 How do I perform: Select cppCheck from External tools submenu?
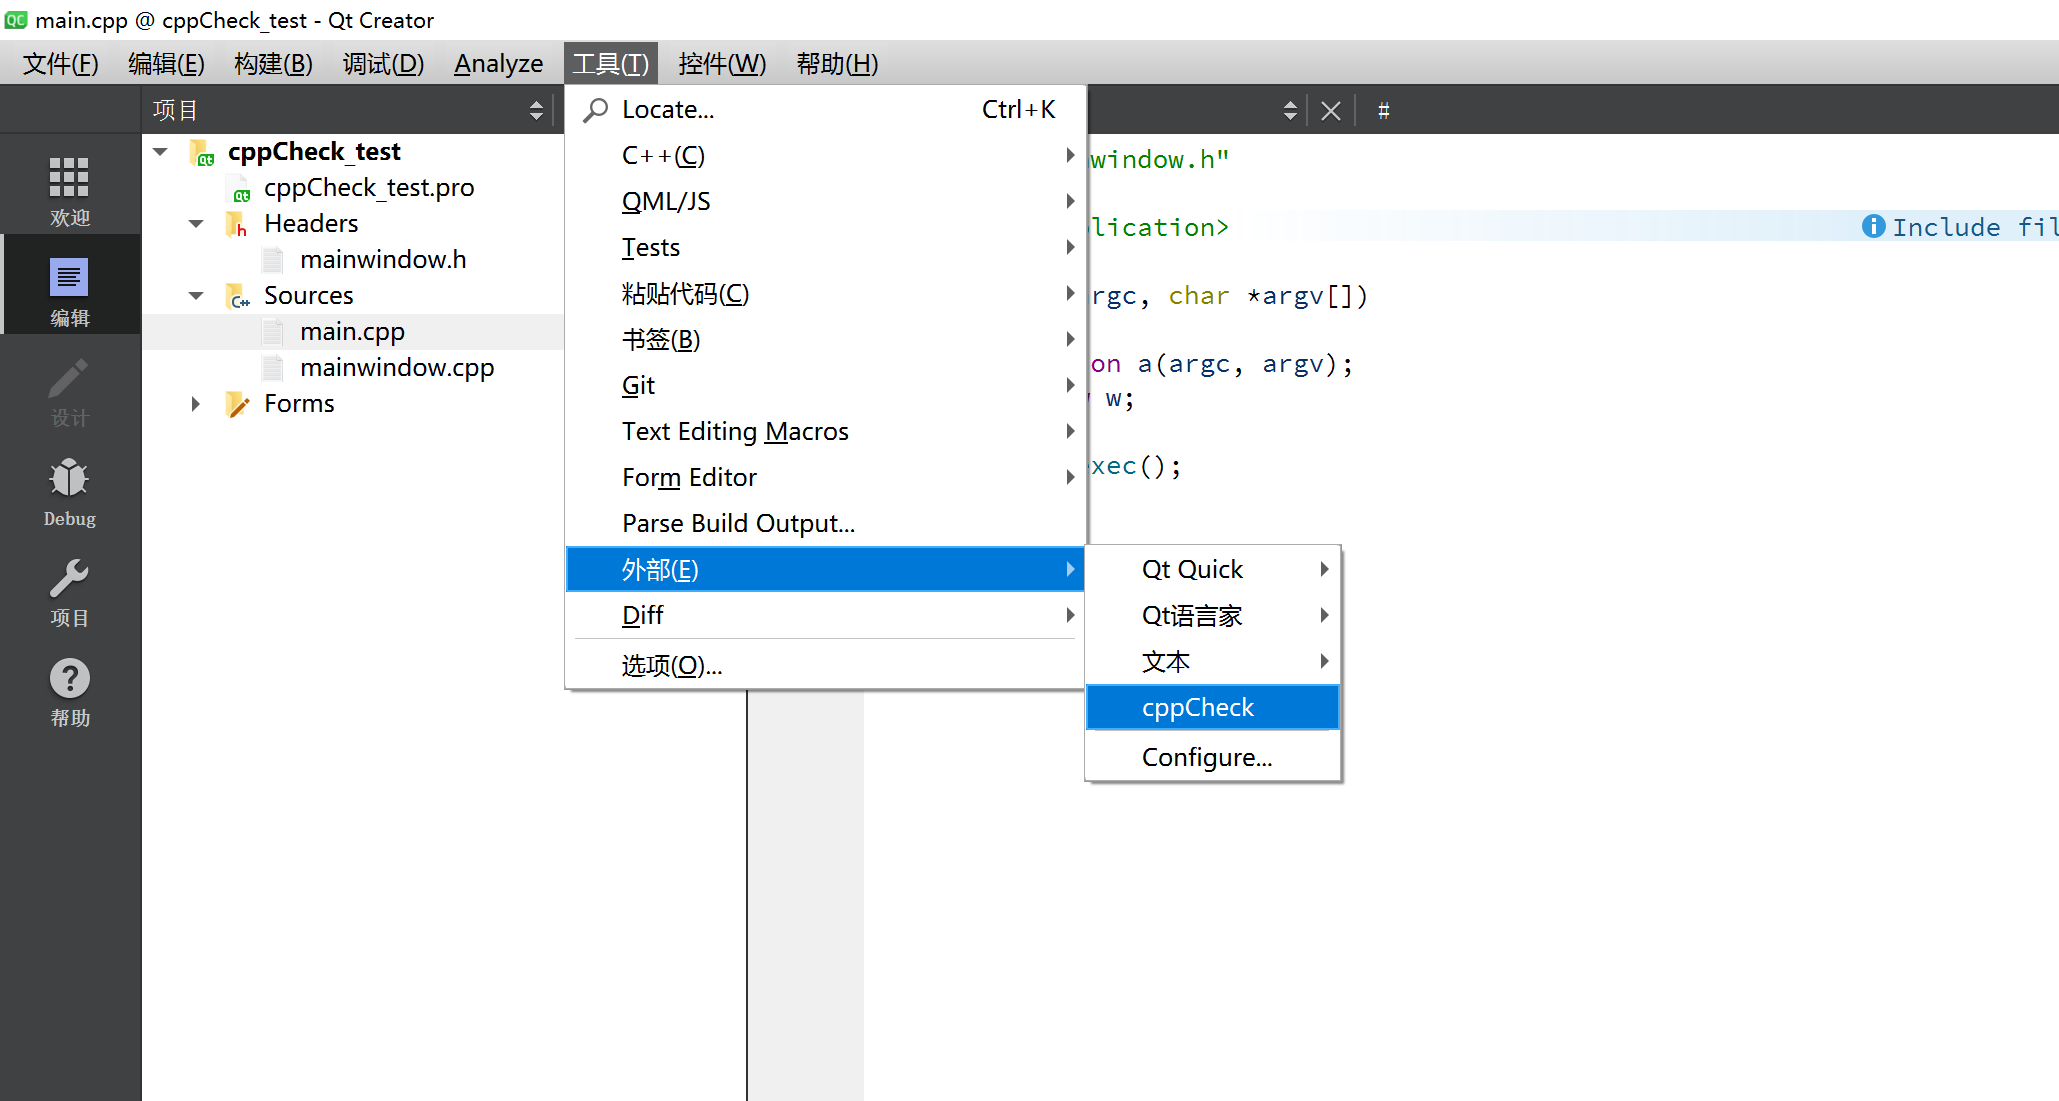pos(1198,706)
